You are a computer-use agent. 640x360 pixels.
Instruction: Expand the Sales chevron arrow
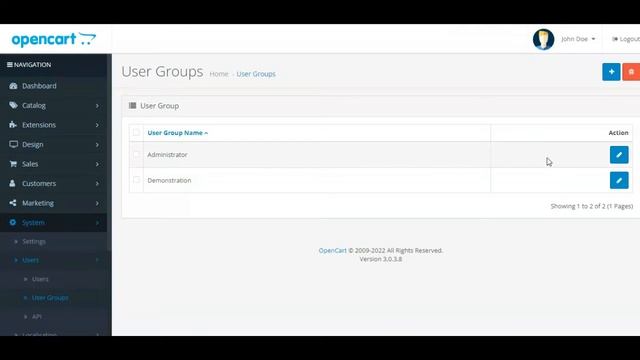pos(97,164)
